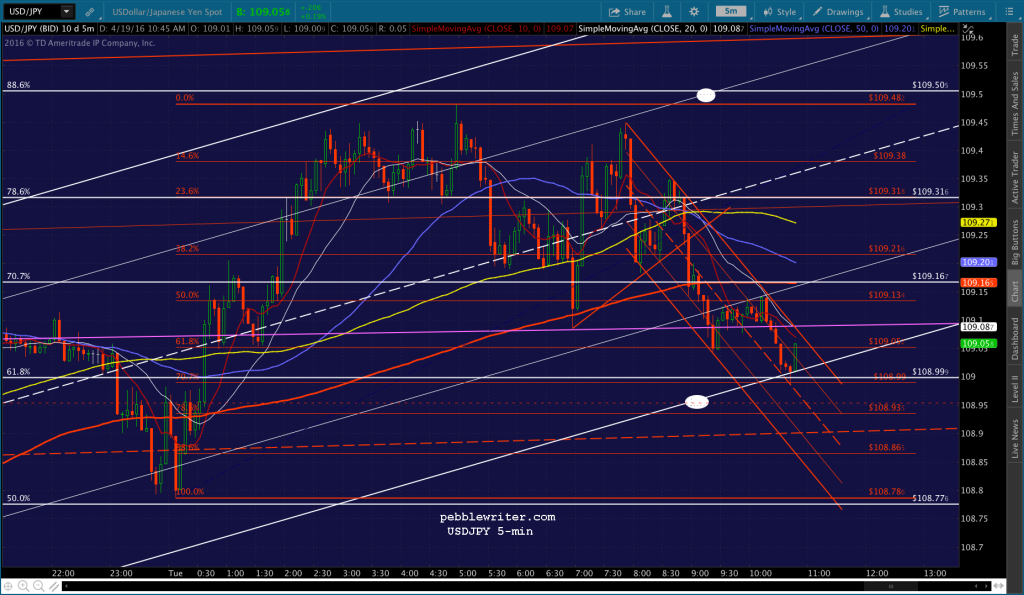Click the $108.86 red retracement label
Viewport: 1024px width, 595px height.
[887, 447]
